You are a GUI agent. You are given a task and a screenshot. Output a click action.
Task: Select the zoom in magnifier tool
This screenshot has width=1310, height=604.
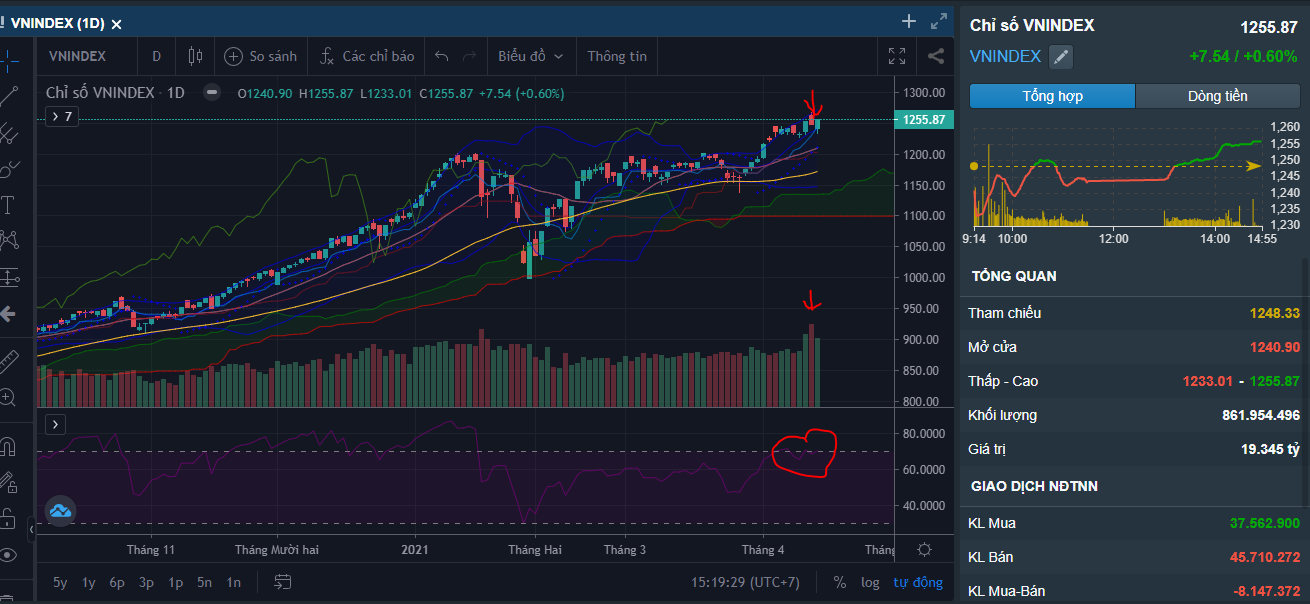(8, 397)
